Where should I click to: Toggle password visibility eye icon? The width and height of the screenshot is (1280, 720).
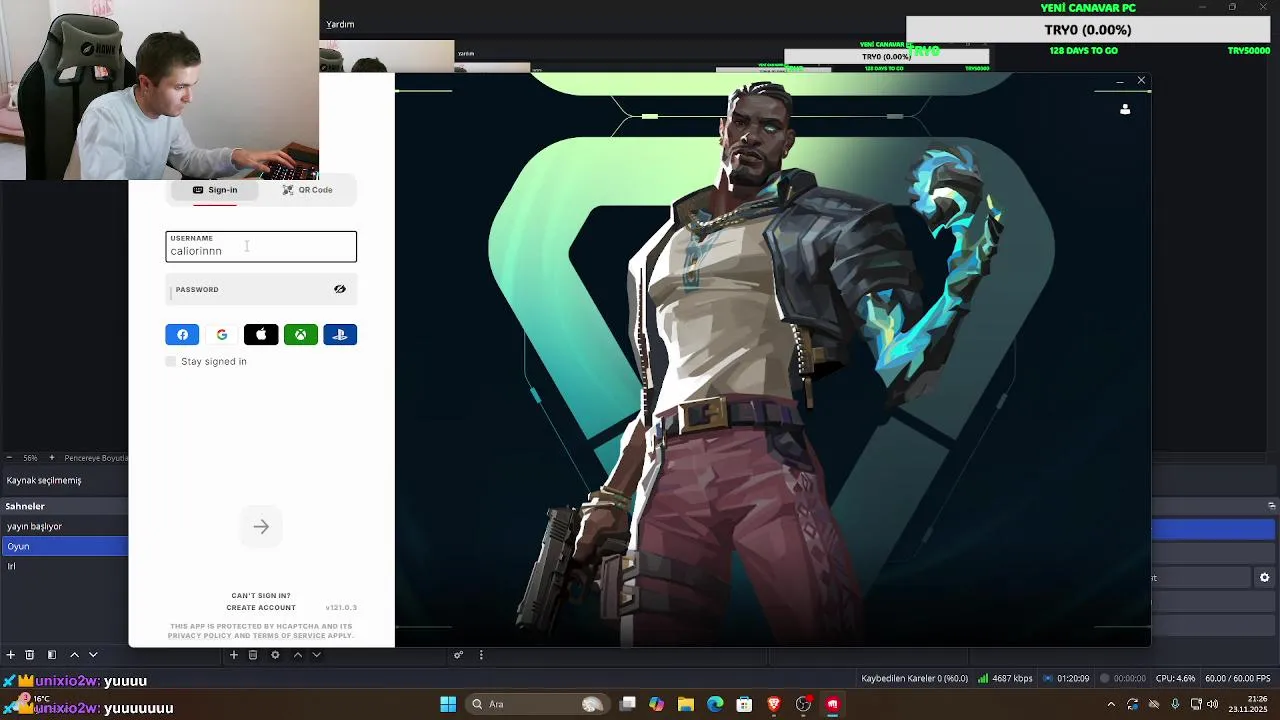(x=340, y=289)
